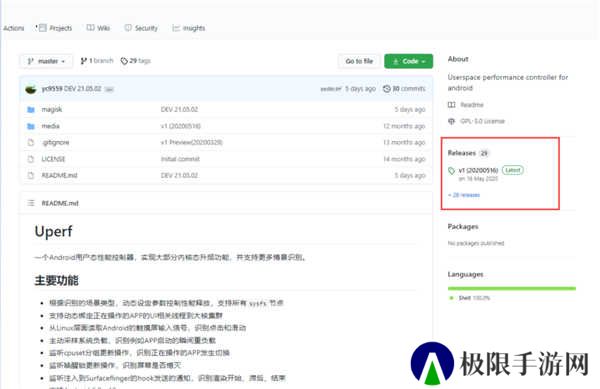Click the green Languages bar
600x389 pixels.
[x=512, y=288]
